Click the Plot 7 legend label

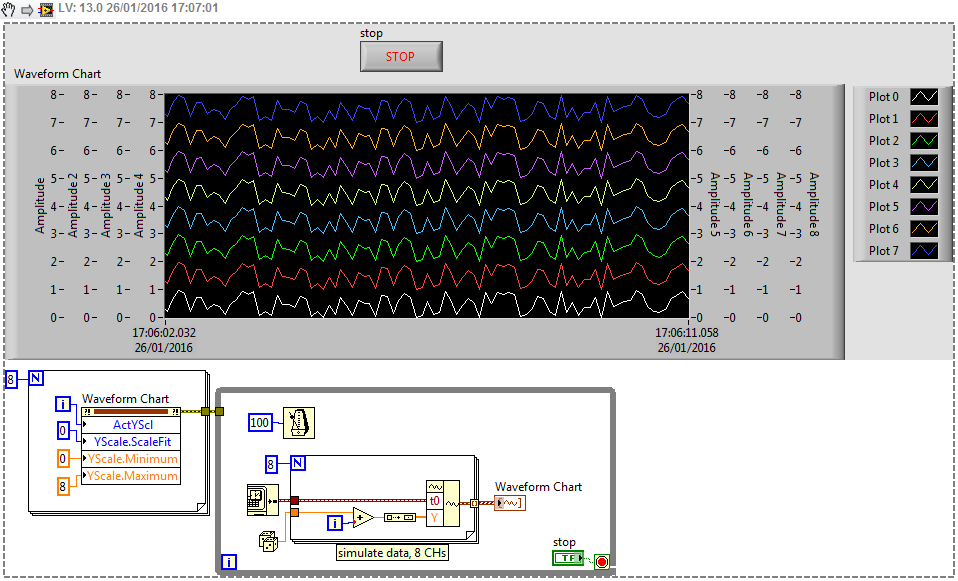click(883, 250)
